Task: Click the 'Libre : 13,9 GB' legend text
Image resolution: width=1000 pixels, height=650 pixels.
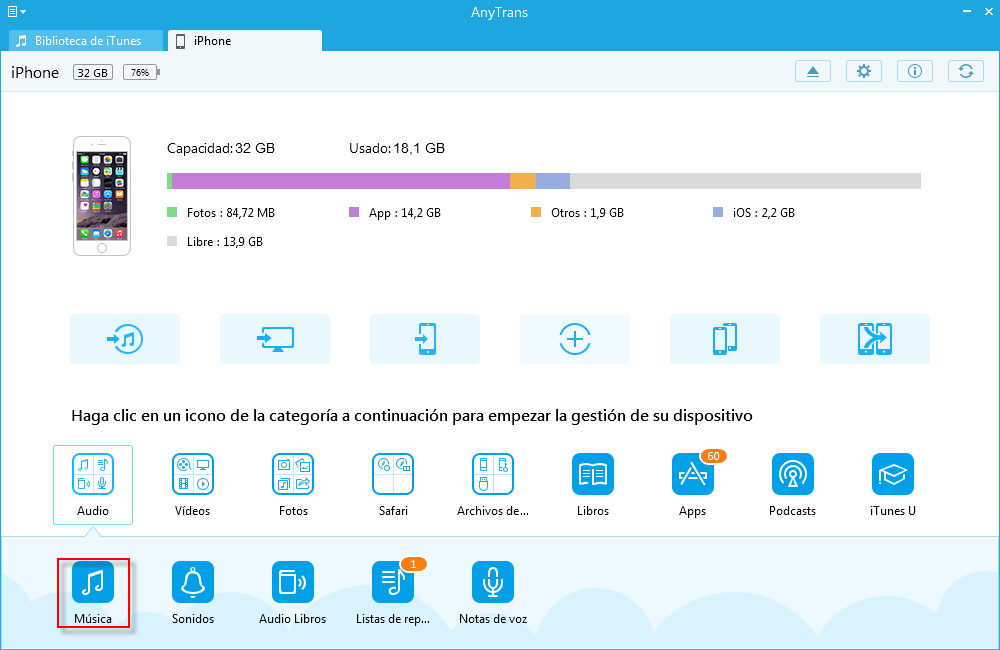Action: 224,242
